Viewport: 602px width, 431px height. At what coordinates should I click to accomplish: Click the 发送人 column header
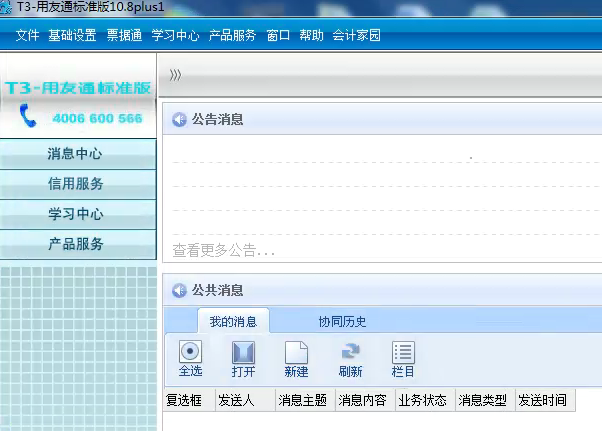point(246,400)
